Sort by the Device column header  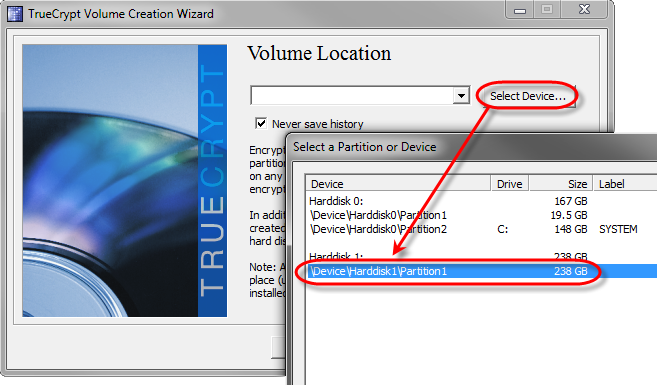398,184
